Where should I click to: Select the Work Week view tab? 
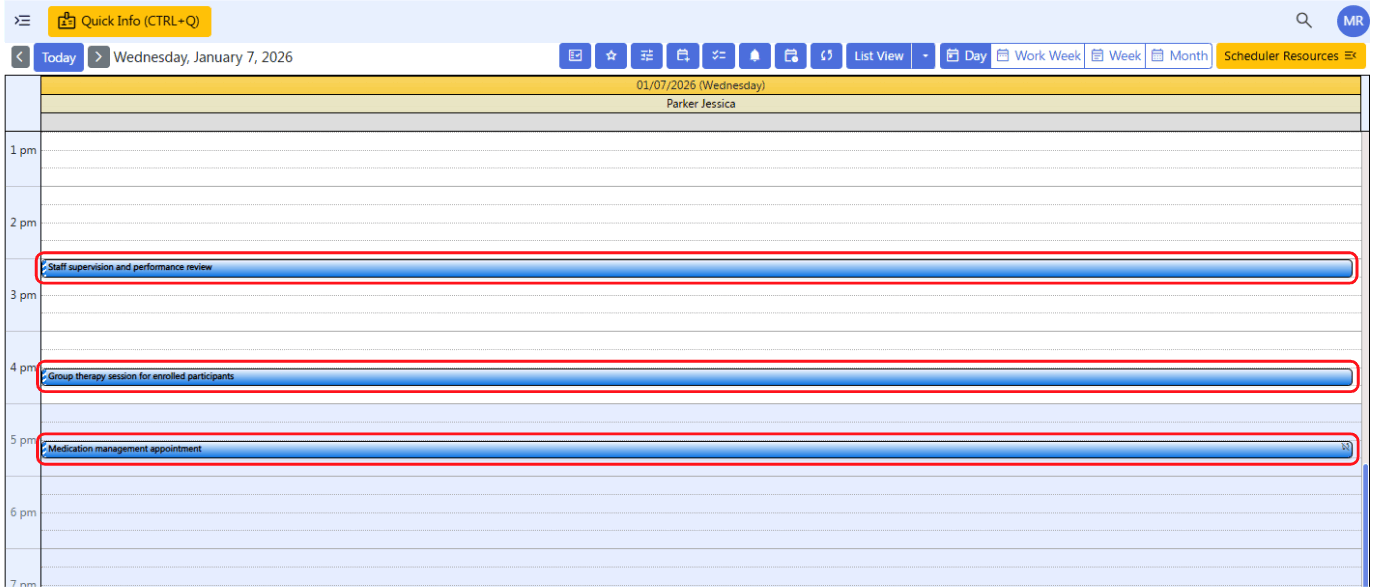(x=1038, y=56)
